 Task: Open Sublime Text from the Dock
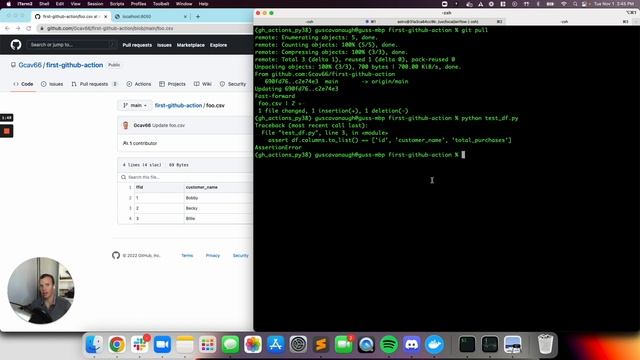[321, 345]
